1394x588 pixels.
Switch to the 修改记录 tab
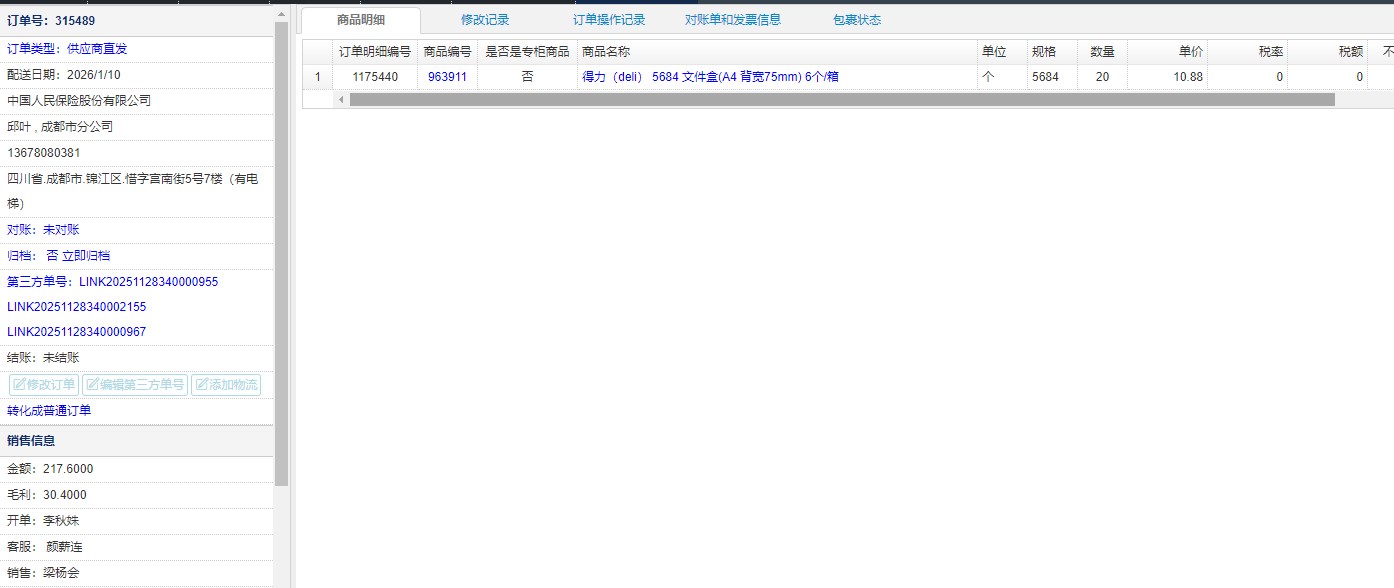pyautogui.click(x=485, y=20)
